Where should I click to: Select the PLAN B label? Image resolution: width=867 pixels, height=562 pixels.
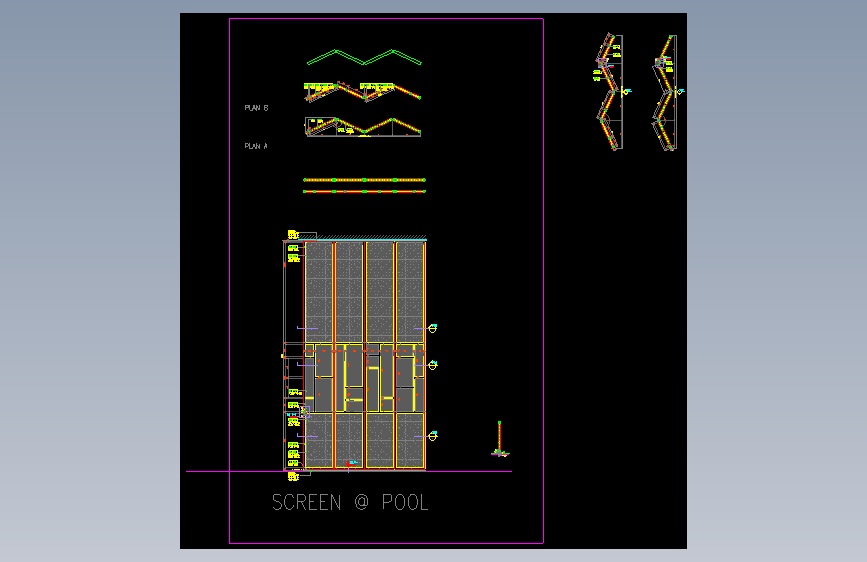(256, 108)
